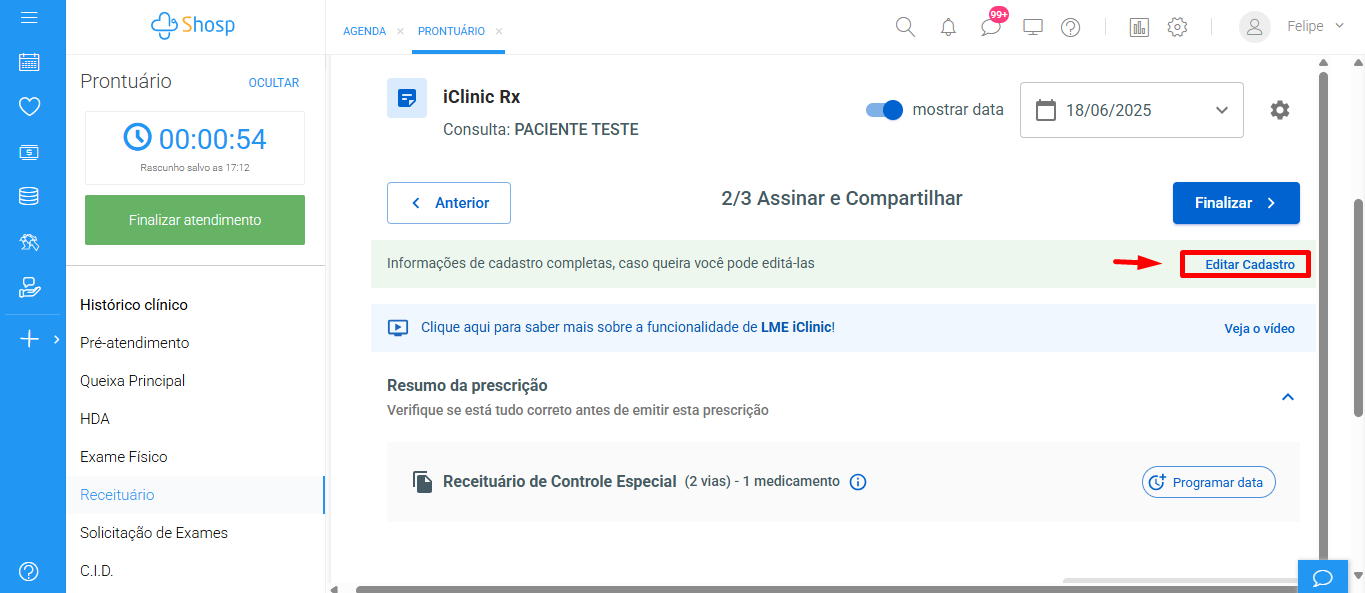Open the help question mark at the sidebar bottom
Screen dimensions: 1365x593
tap(29, 571)
